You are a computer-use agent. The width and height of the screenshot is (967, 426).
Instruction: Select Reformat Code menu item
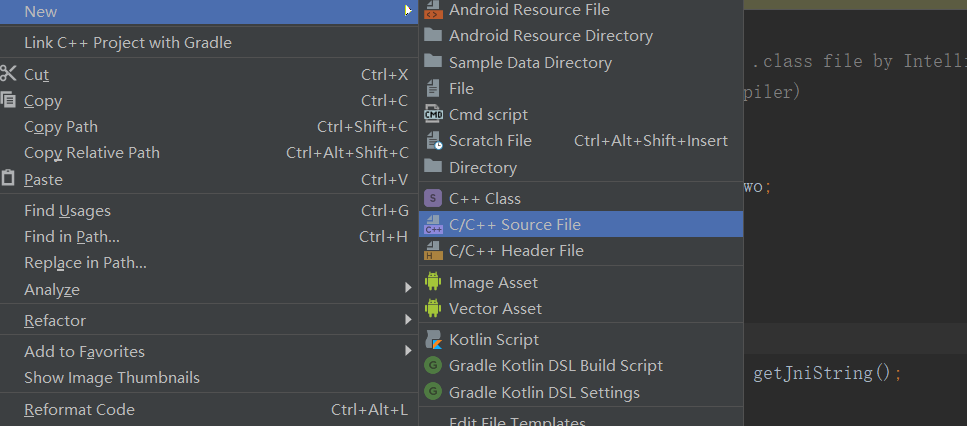pyautogui.click(x=209, y=409)
